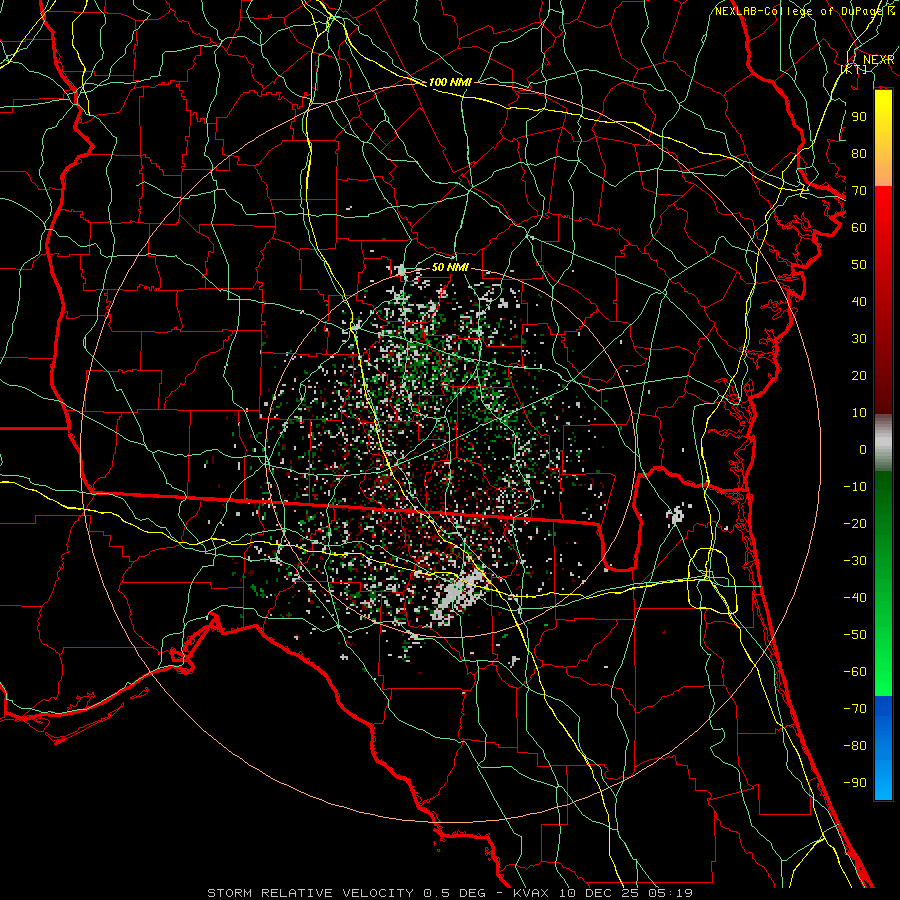
Task: Click the 20 value on velocity scale
Action: point(859,375)
